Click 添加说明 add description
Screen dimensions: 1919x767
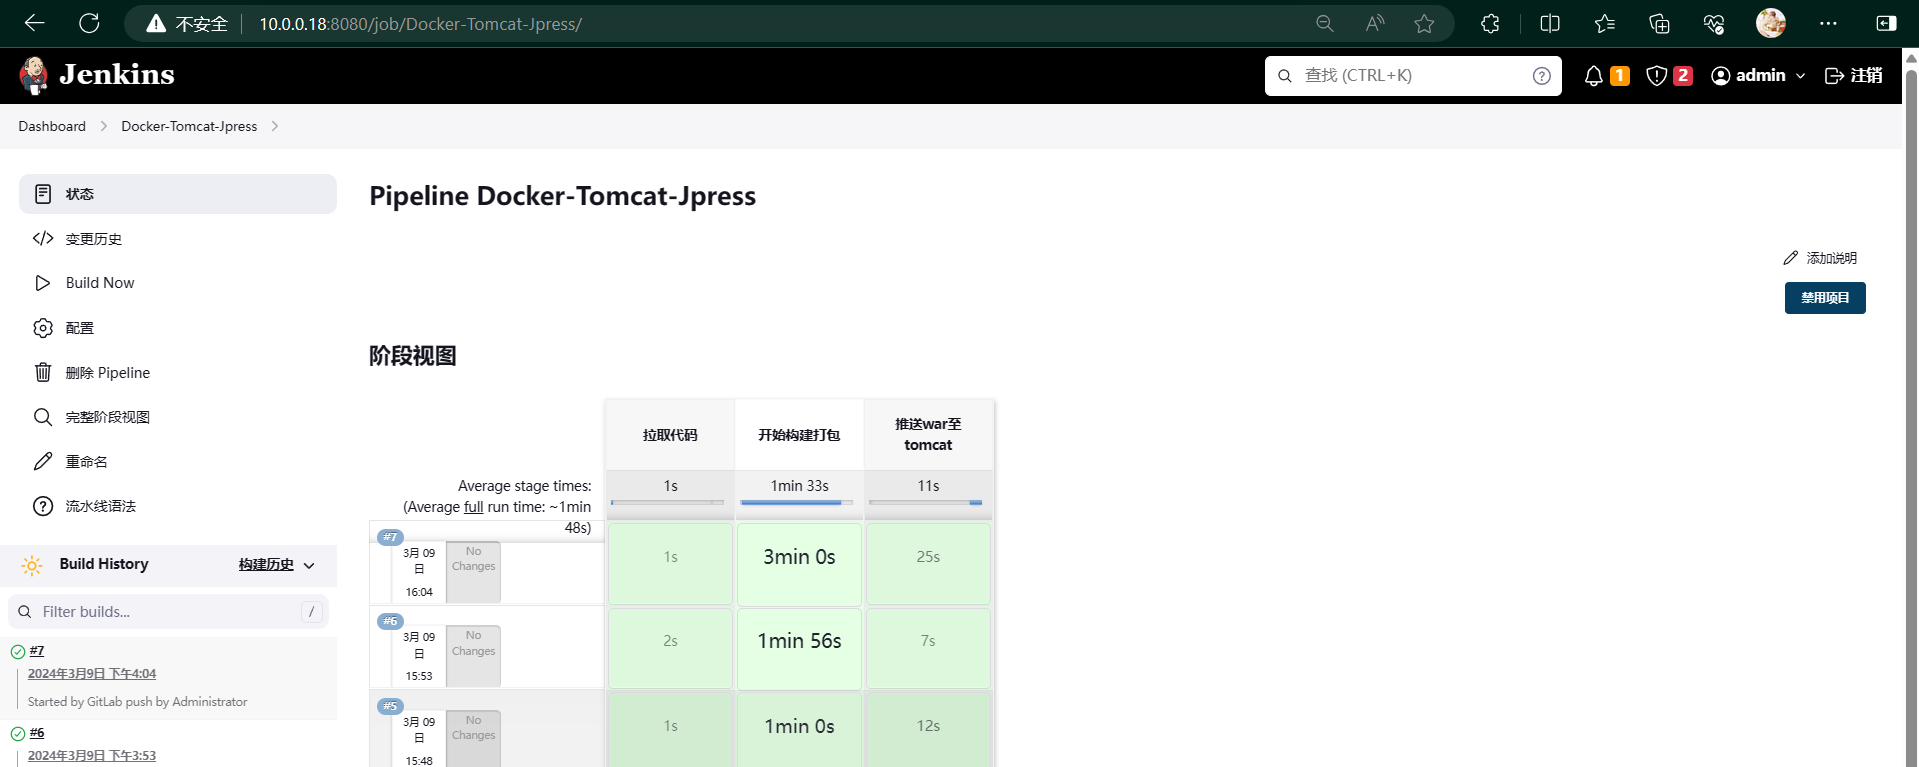[x=1820, y=258]
